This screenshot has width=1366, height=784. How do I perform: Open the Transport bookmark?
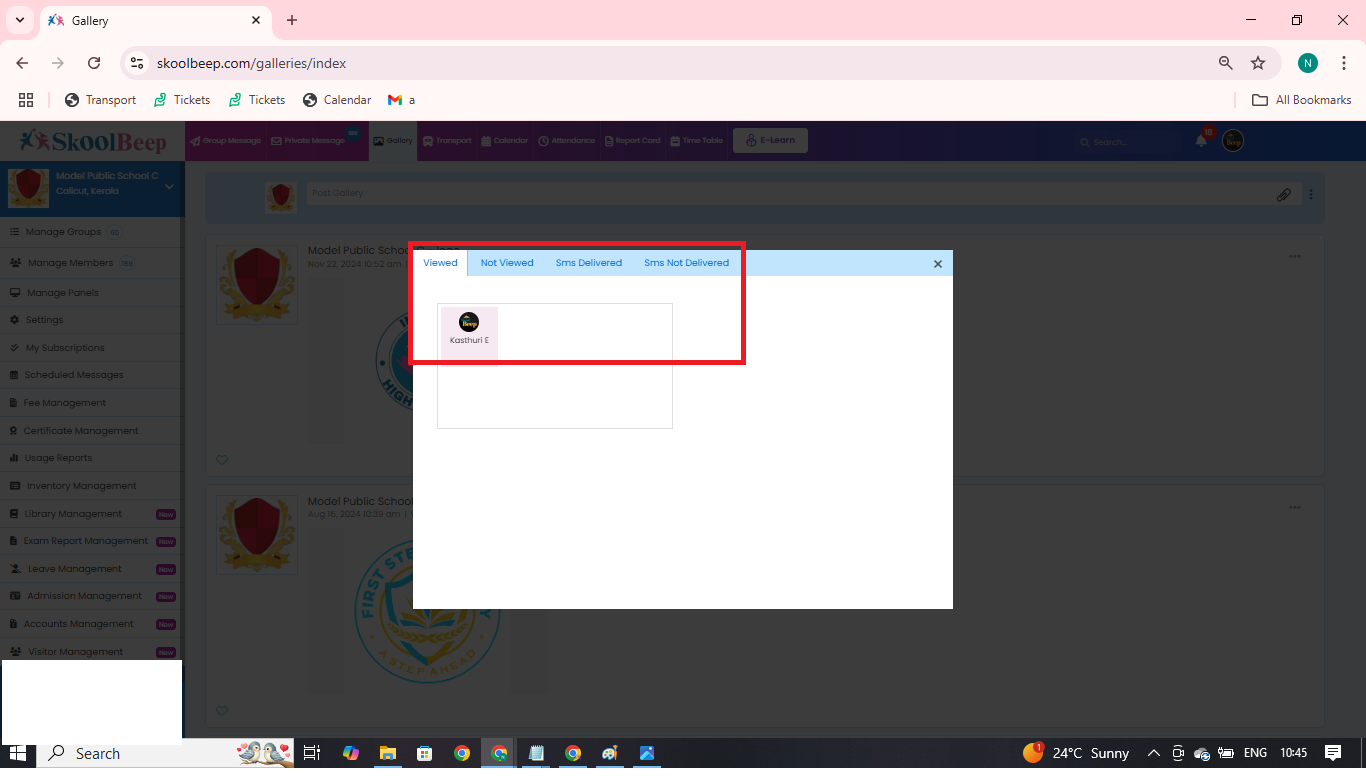(x=100, y=100)
